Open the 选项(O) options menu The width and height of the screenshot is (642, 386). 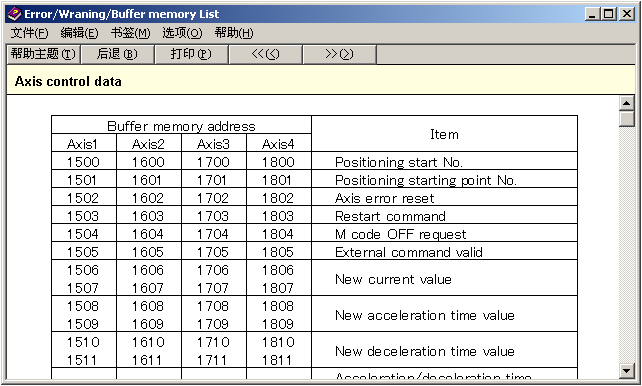click(182, 33)
